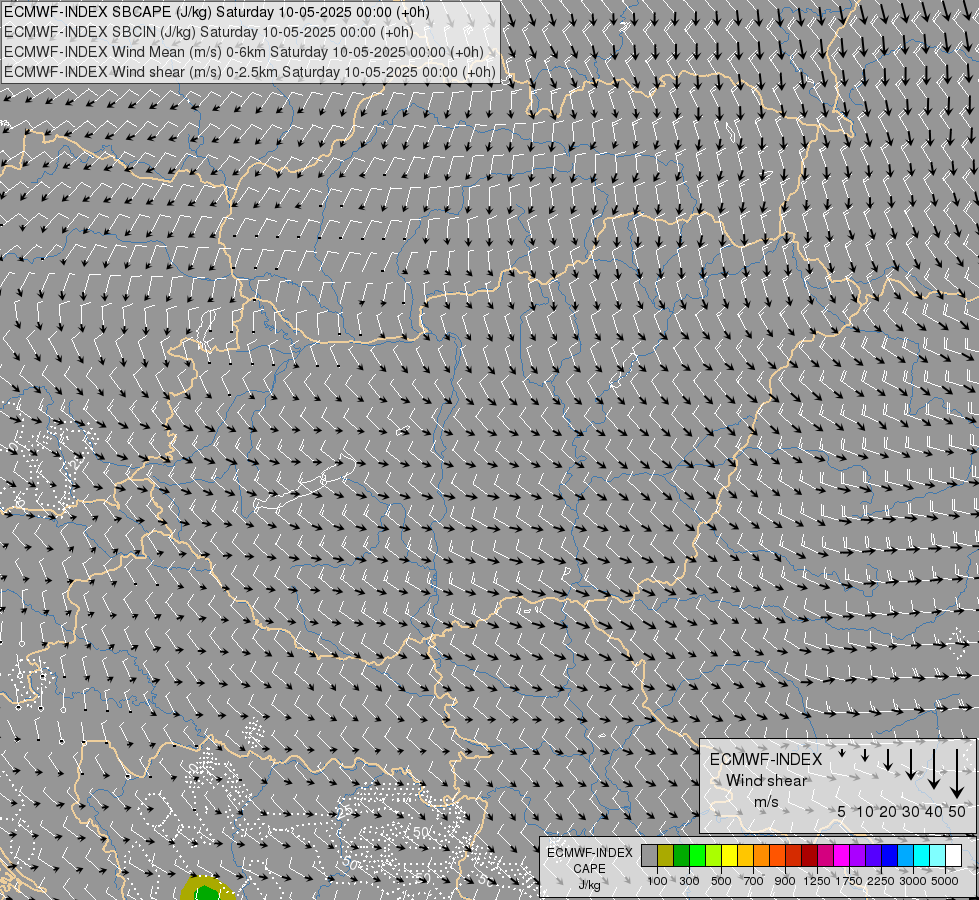Select the magenta CAPE legend swatch
979x900 pixels.
842,855
